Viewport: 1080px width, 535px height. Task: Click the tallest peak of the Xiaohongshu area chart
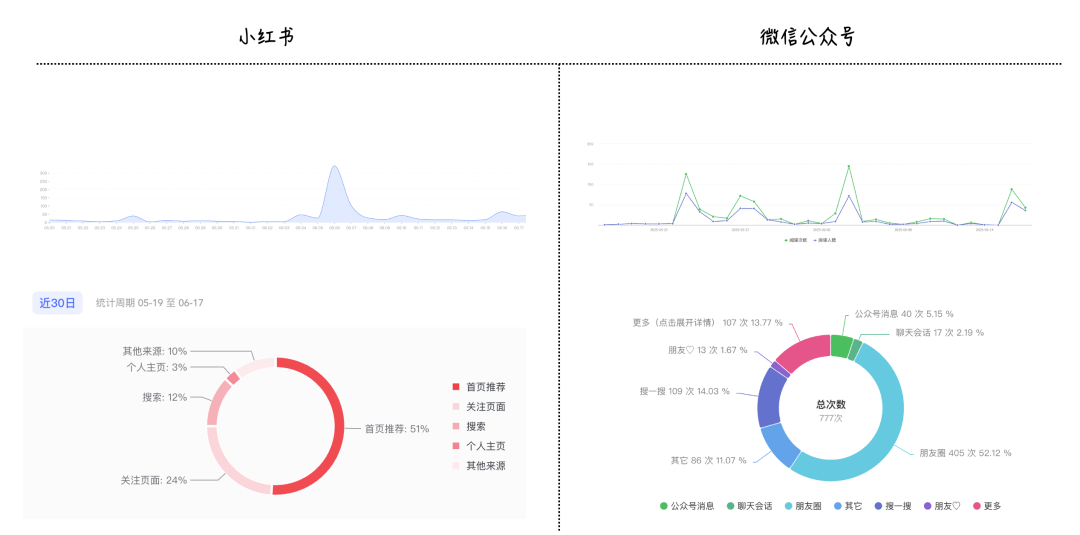tap(334, 167)
